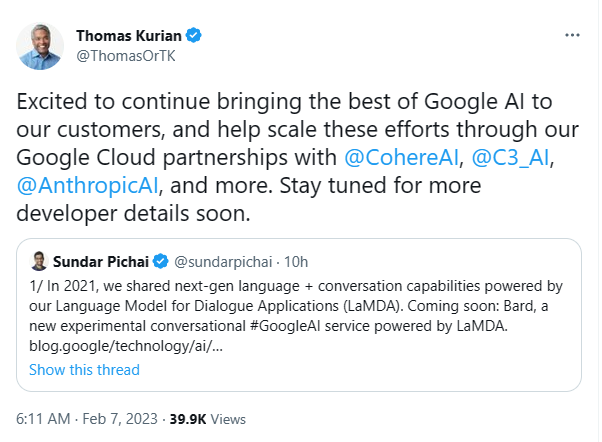Click Sundar Pichai's small avatar
Viewport: 602px width, 442px height.
tap(38, 261)
